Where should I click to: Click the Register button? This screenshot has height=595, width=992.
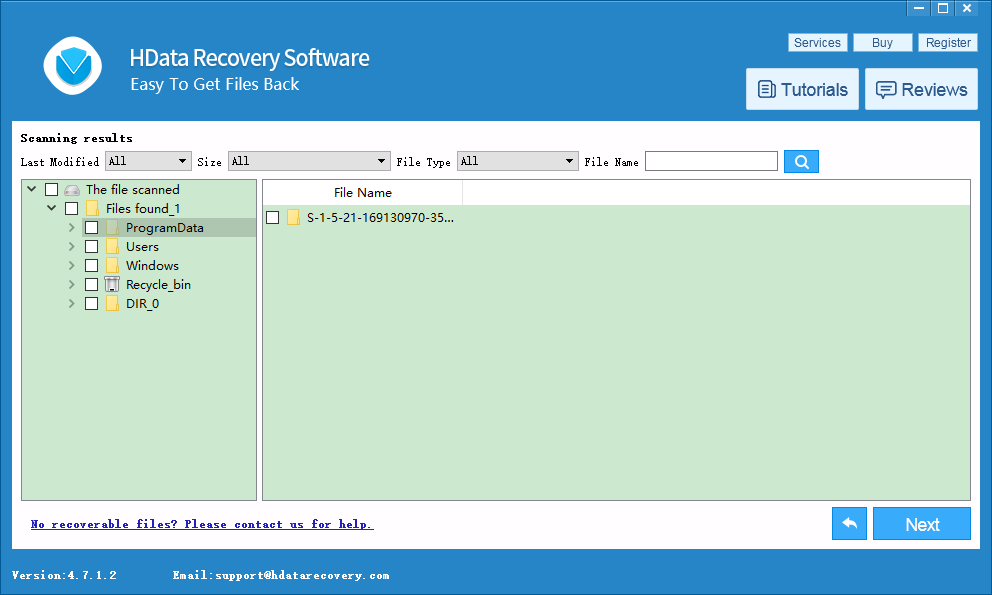(948, 42)
